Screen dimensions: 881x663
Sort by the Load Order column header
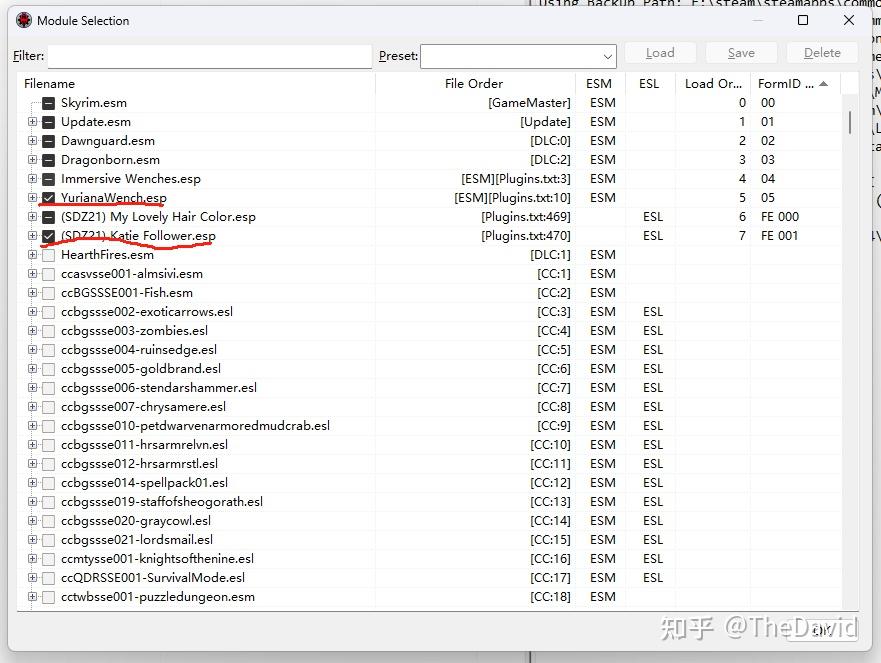tap(713, 84)
